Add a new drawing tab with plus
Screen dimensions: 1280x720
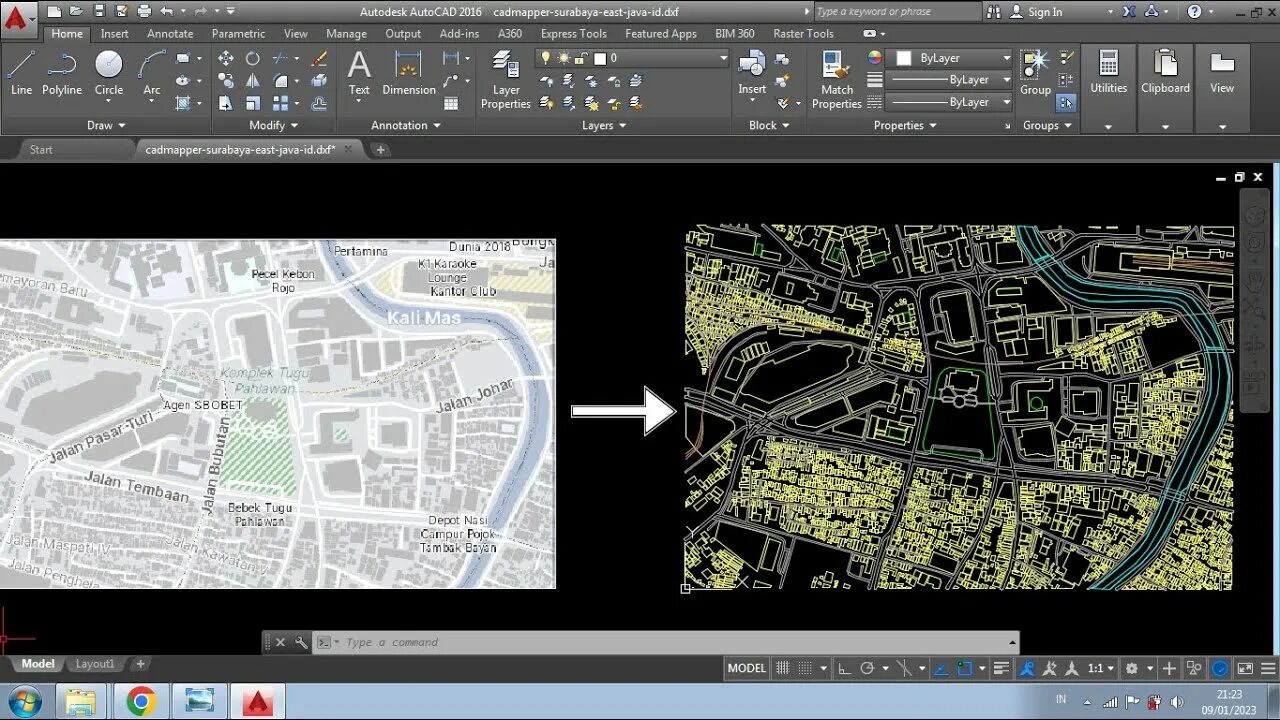380,149
